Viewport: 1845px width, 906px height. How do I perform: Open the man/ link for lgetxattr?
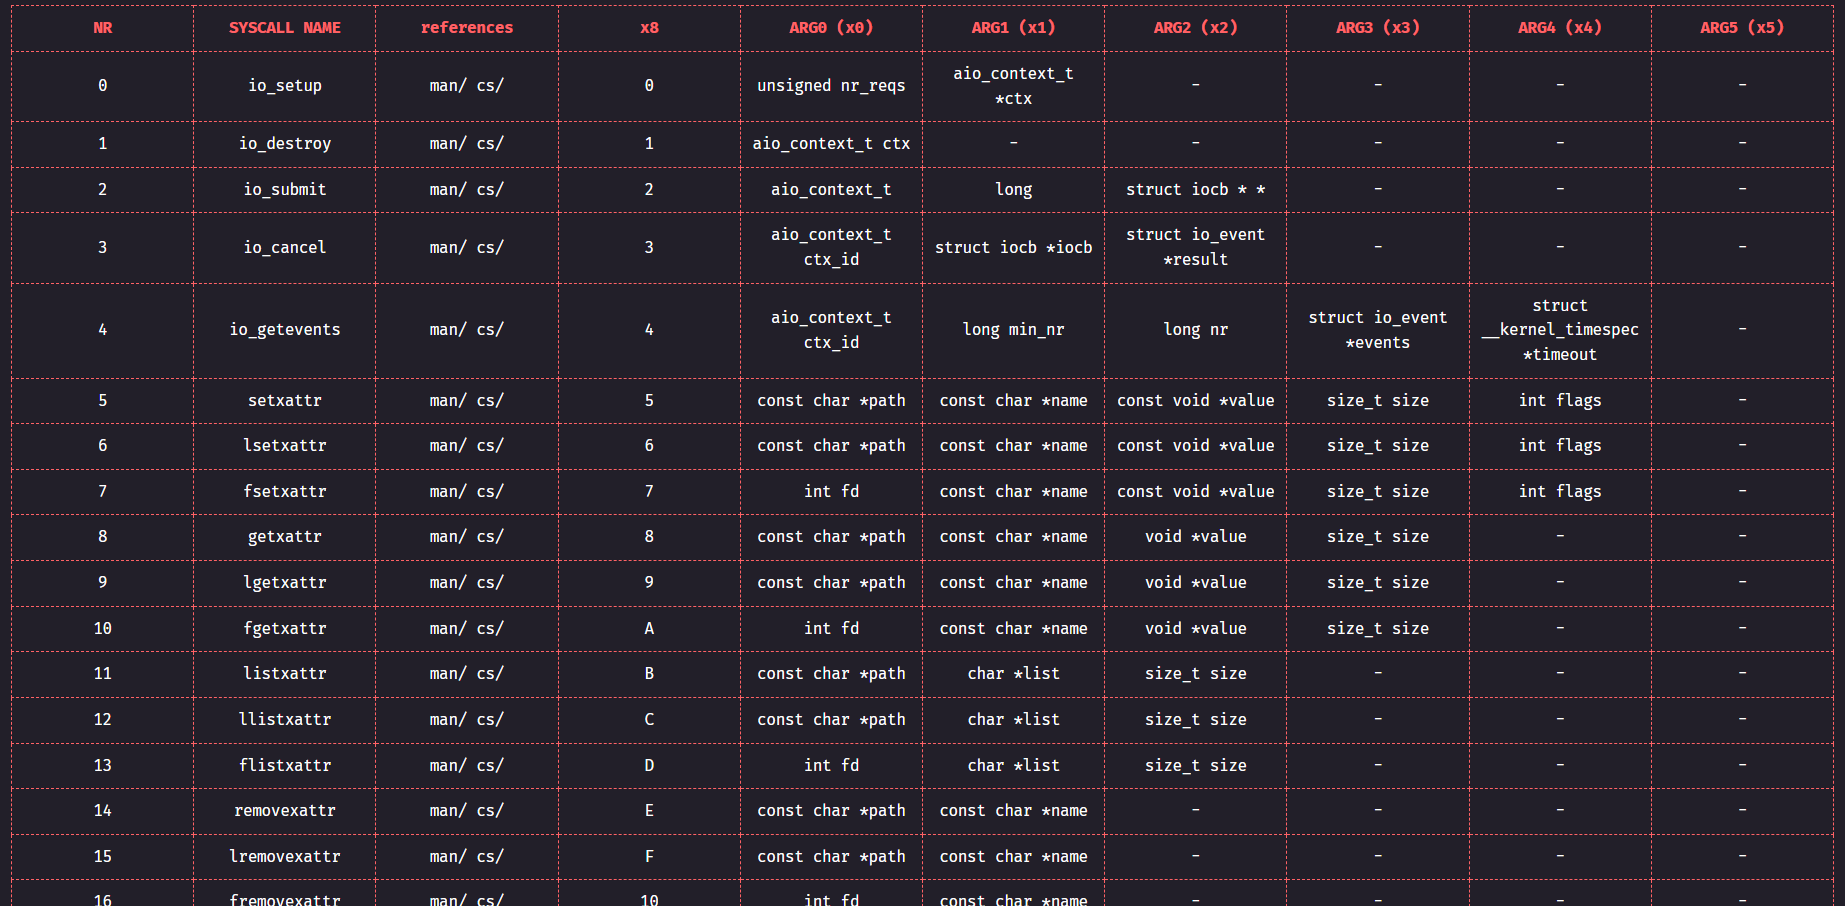click(448, 583)
